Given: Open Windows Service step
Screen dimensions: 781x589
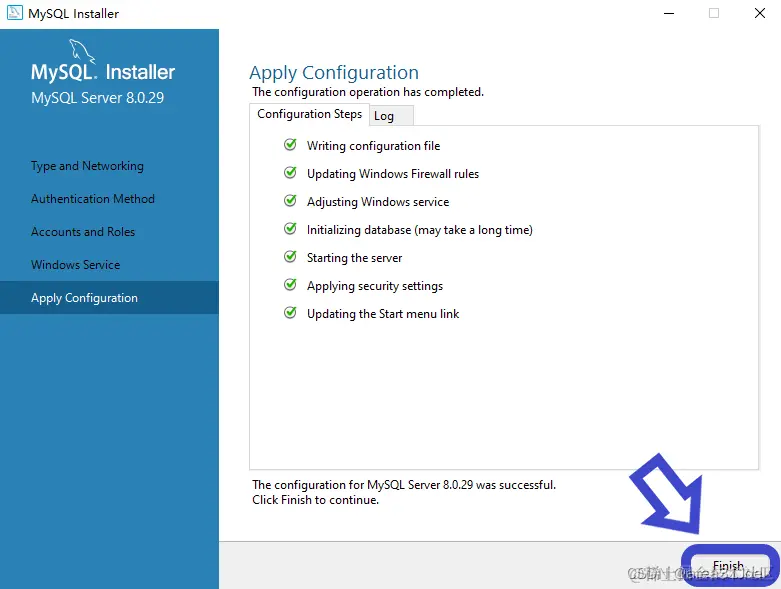Looking at the screenshot, I should (75, 264).
